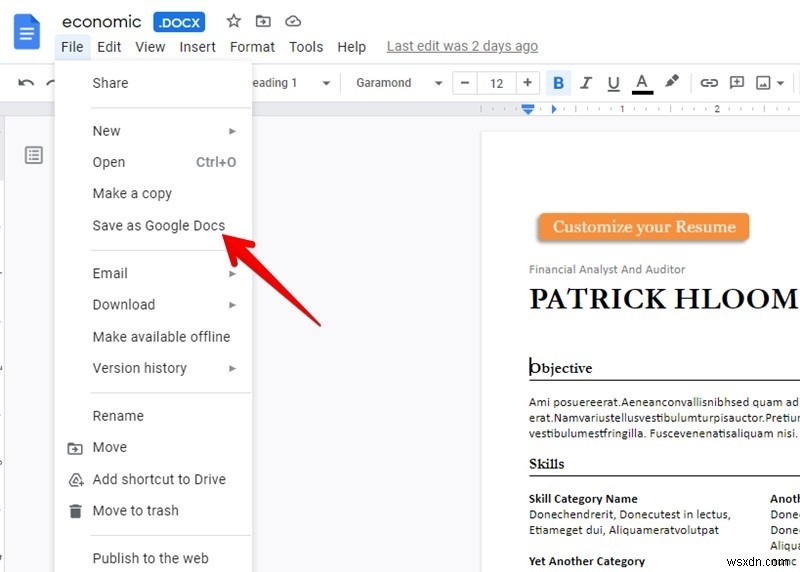Click the Objective heading in document

tap(561, 368)
